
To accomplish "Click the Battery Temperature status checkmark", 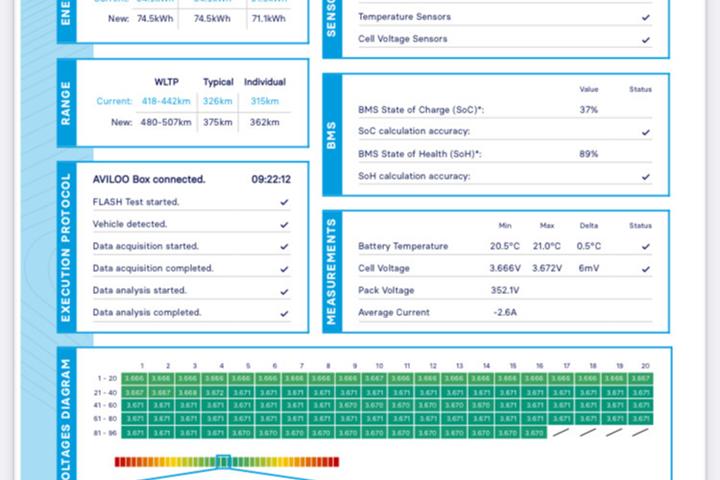I will pyautogui.click(x=646, y=247).
